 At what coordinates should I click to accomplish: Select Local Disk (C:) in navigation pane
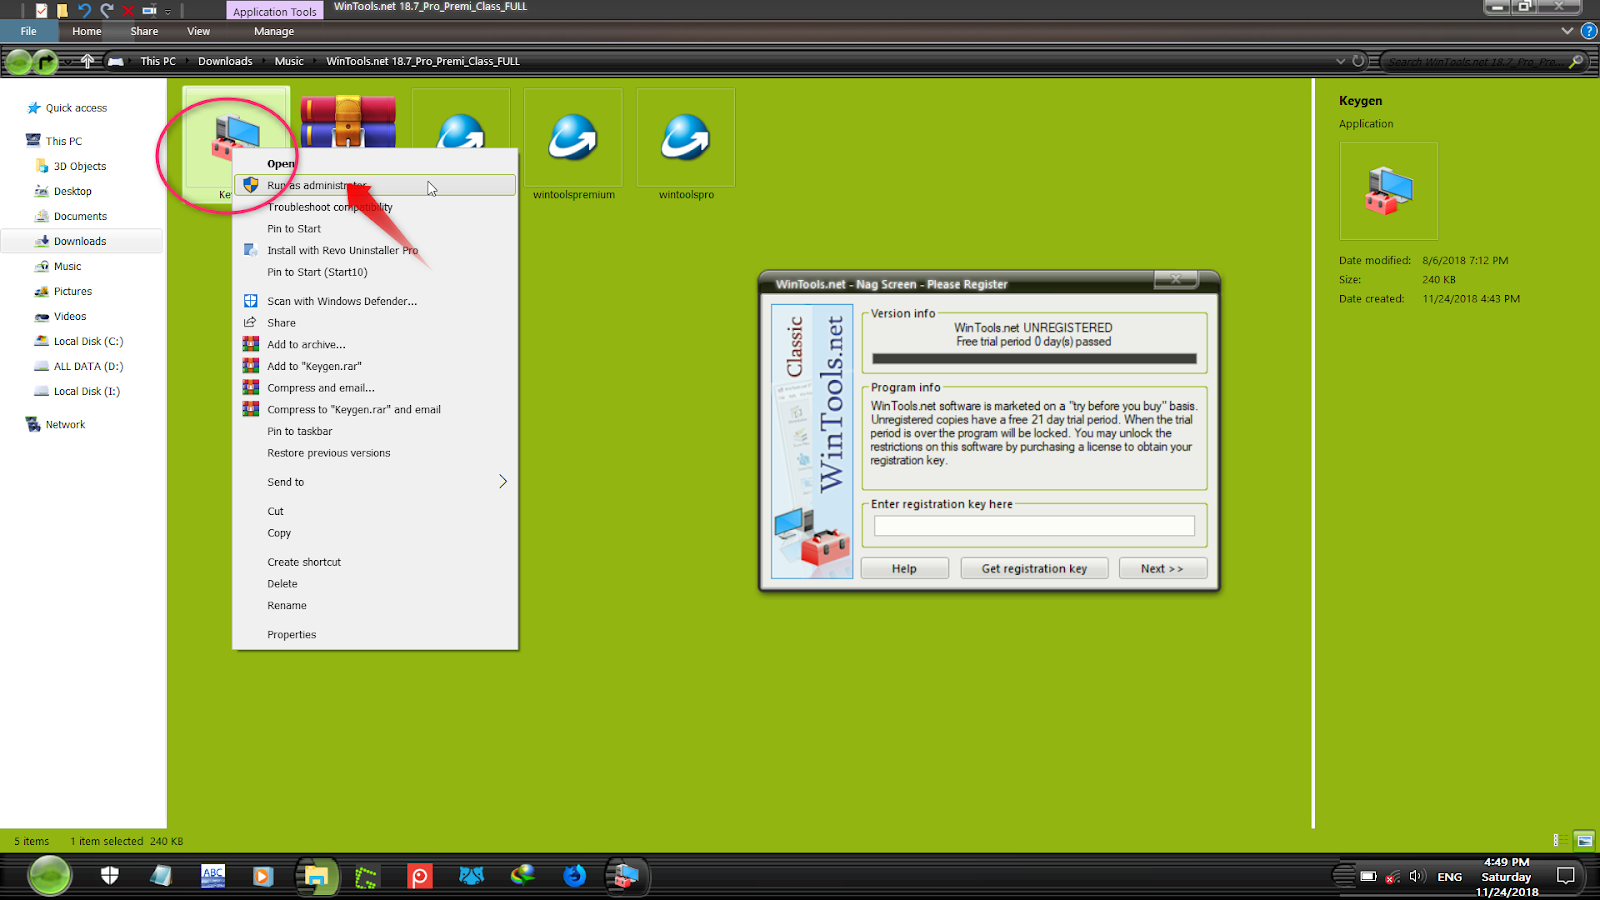point(88,341)
